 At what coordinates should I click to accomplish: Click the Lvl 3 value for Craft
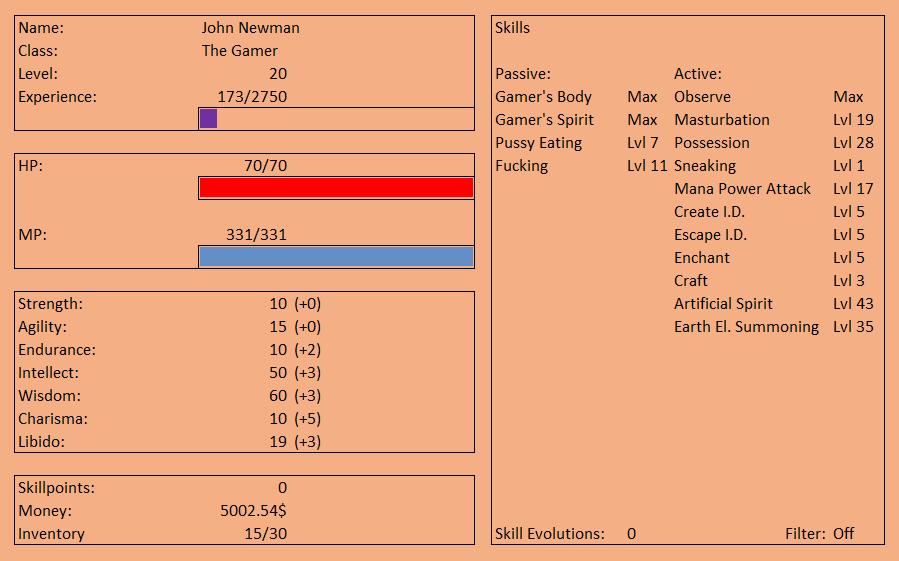tap(849, 280)
